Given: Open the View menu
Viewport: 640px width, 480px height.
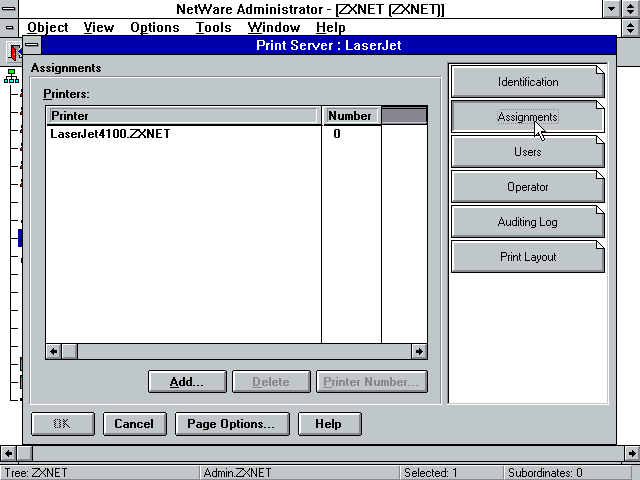Looking at the screenshot, I should [99, 27].
